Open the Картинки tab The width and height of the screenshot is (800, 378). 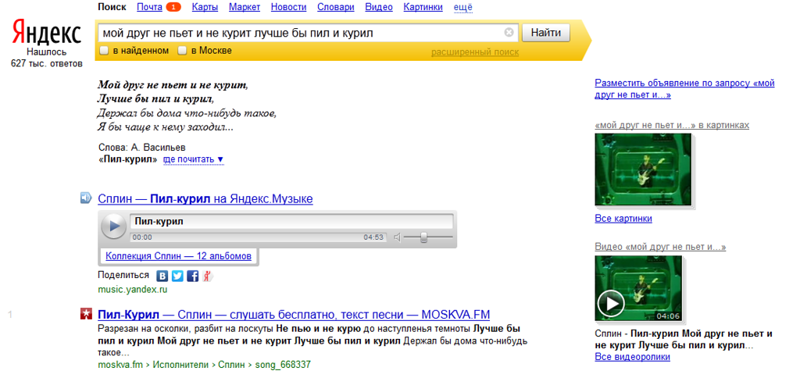pos(423,7)
